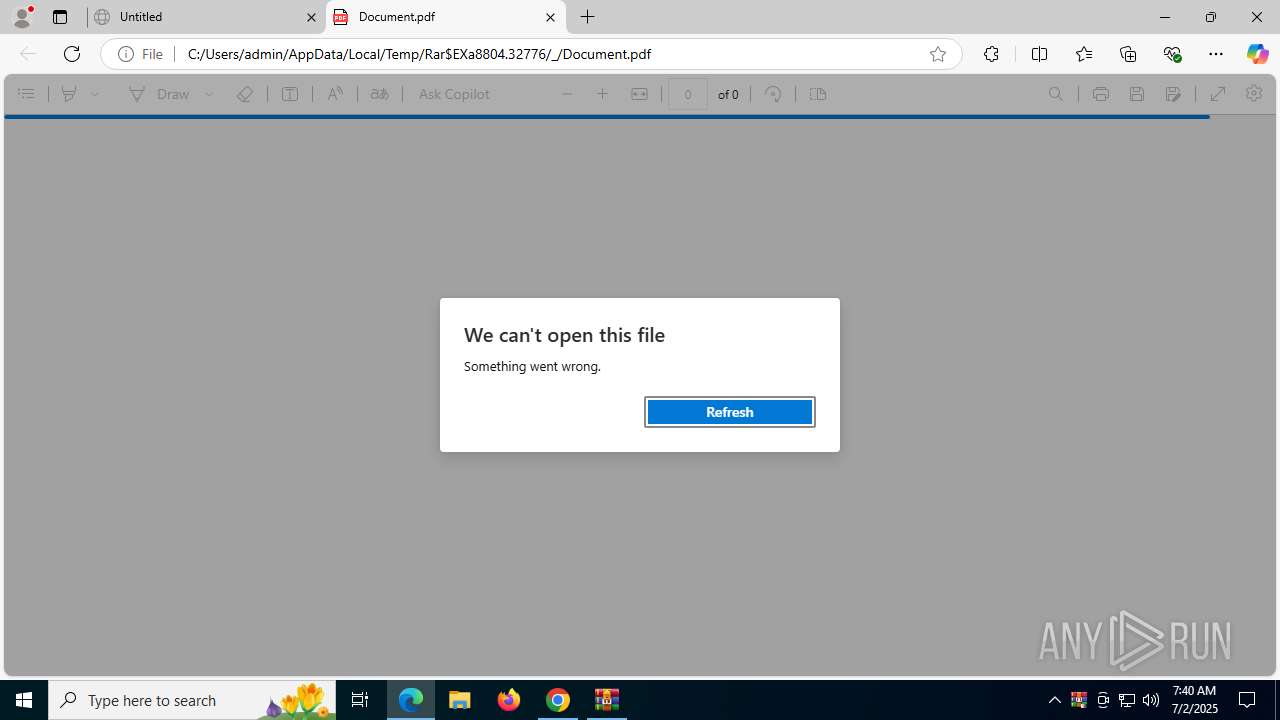Screen dimensions: 1280x720
Task: Open the tab actions menu
Action: tap(60, 17)
